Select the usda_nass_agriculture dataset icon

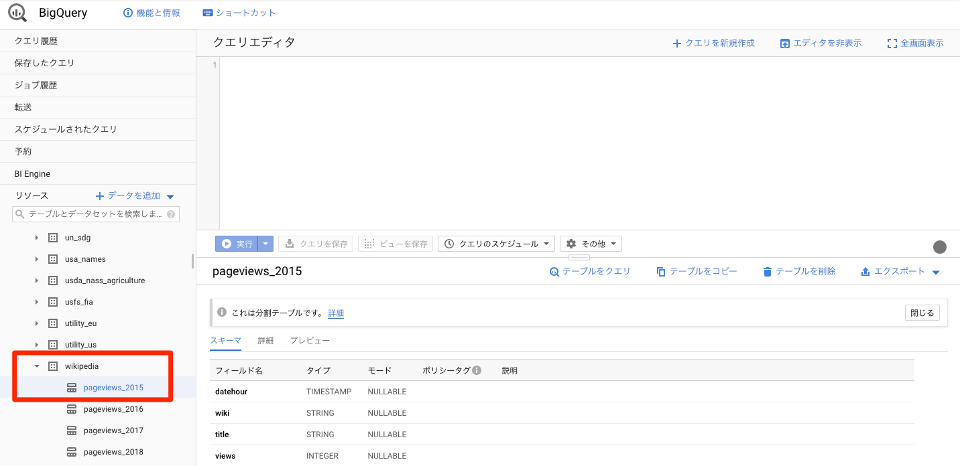point(53,280)
